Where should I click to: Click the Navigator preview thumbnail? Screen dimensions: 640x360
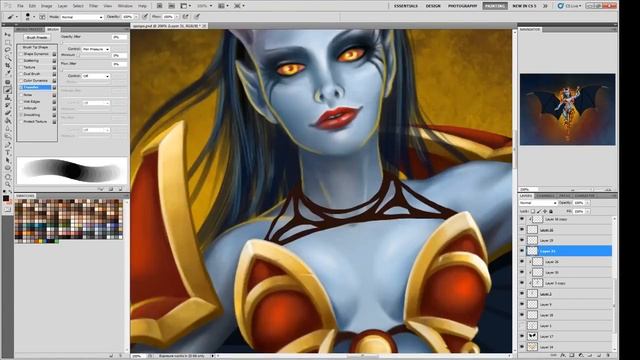[567, 109]
